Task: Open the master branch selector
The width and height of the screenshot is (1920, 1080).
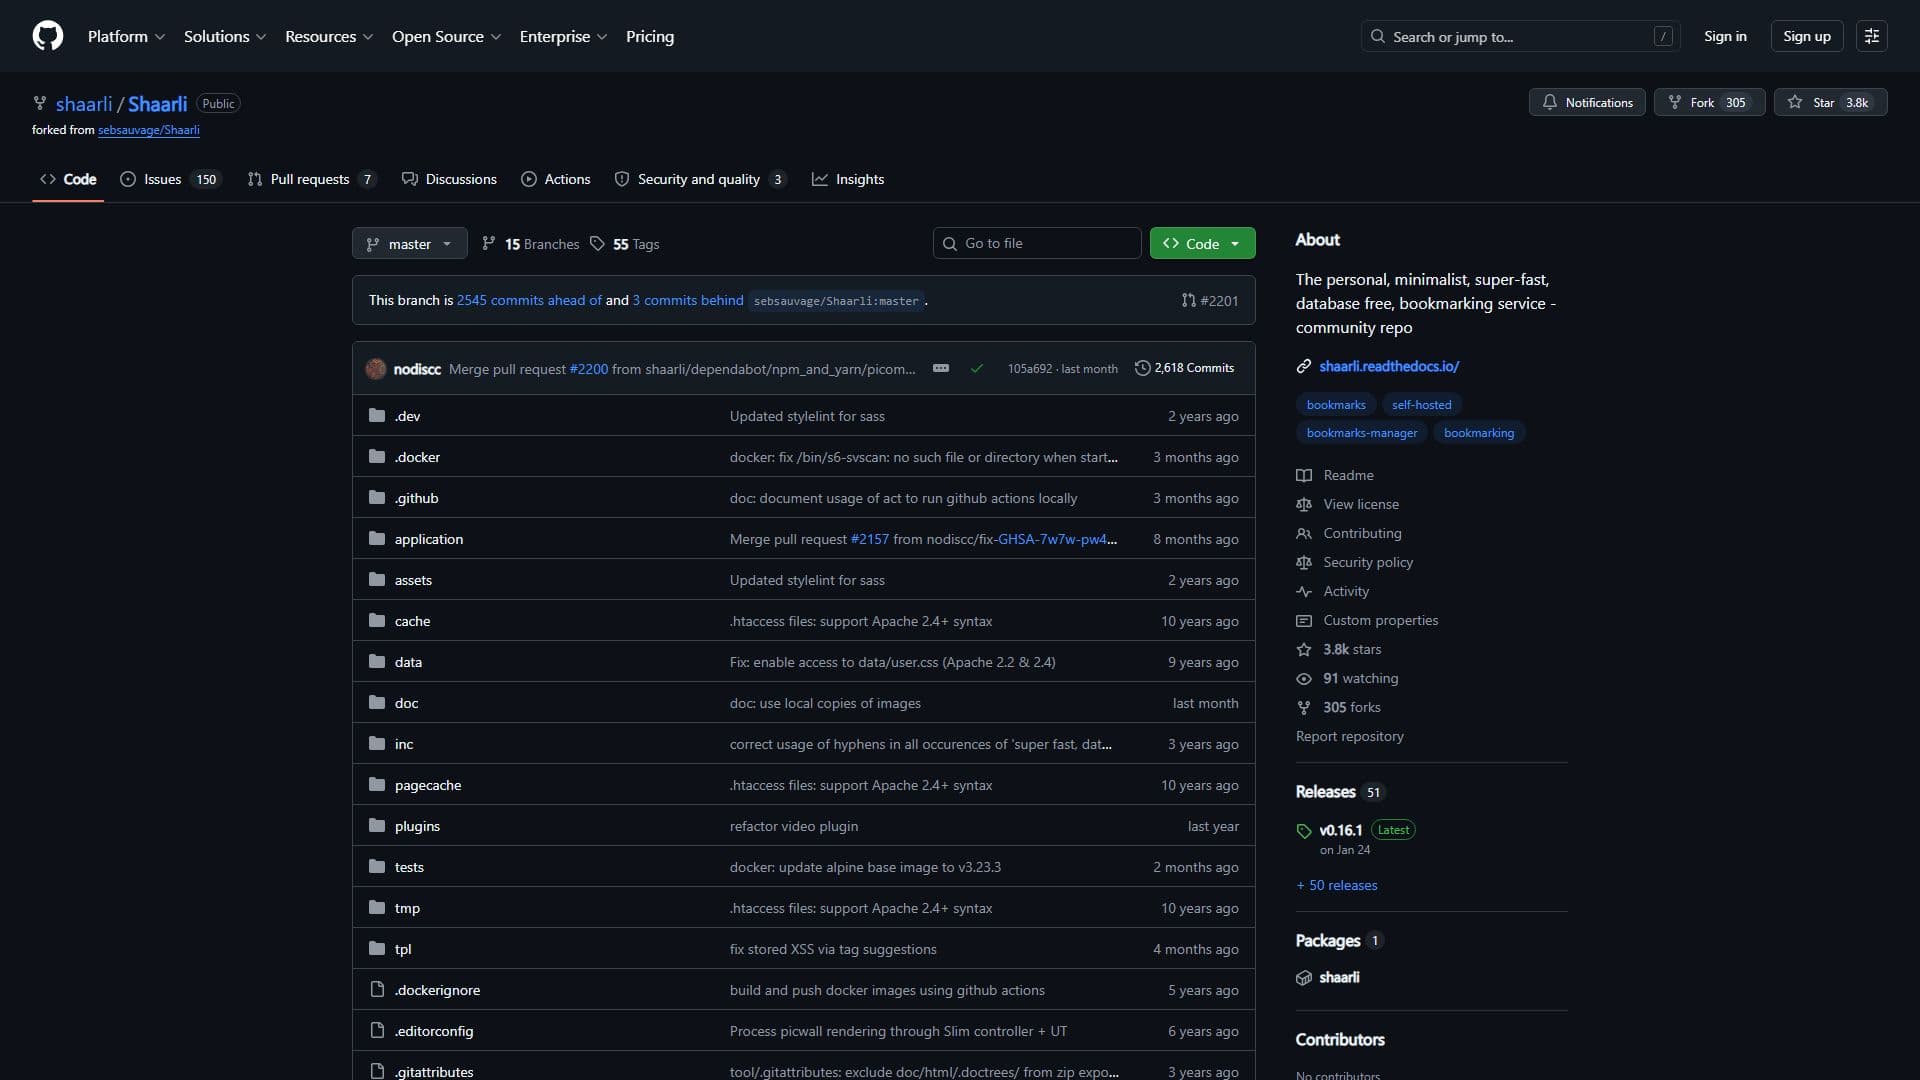Action: 410,243
